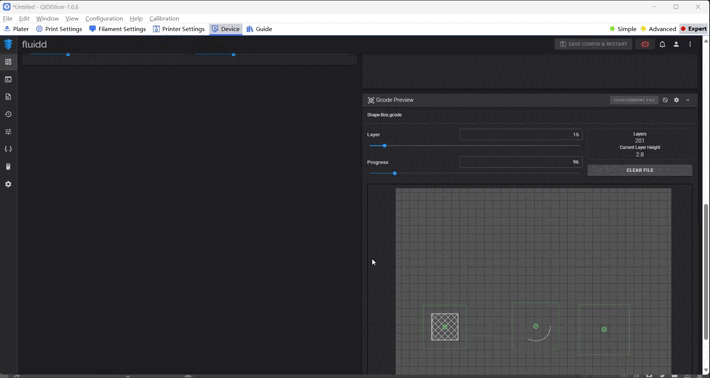Screen dimensions: 710x378
Task: Open the Window menu
Action: (x=48, y=19)
